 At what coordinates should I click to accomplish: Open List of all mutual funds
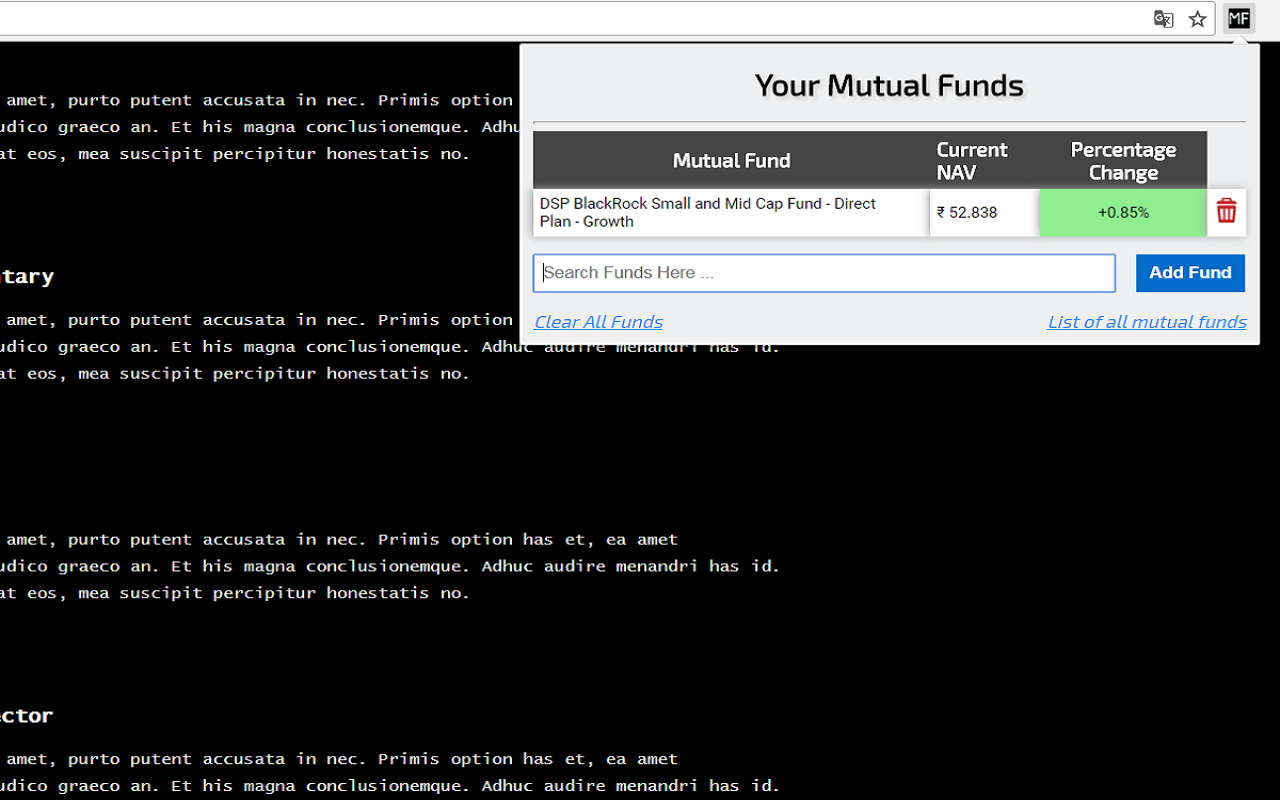(x=1146, y=321)
